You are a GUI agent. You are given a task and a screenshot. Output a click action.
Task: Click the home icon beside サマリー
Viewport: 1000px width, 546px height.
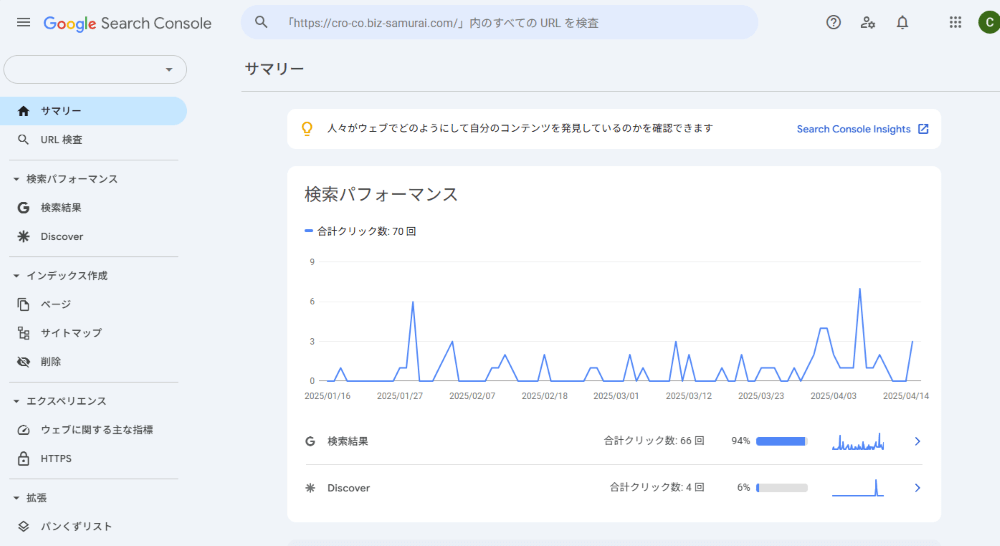[x=24, y=111]
